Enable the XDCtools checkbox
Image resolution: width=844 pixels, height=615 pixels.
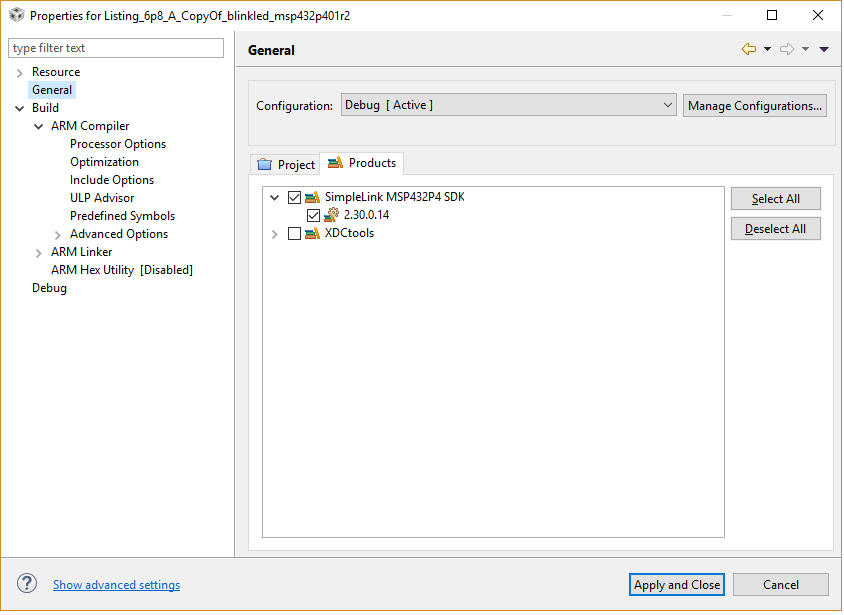[294, 234]
